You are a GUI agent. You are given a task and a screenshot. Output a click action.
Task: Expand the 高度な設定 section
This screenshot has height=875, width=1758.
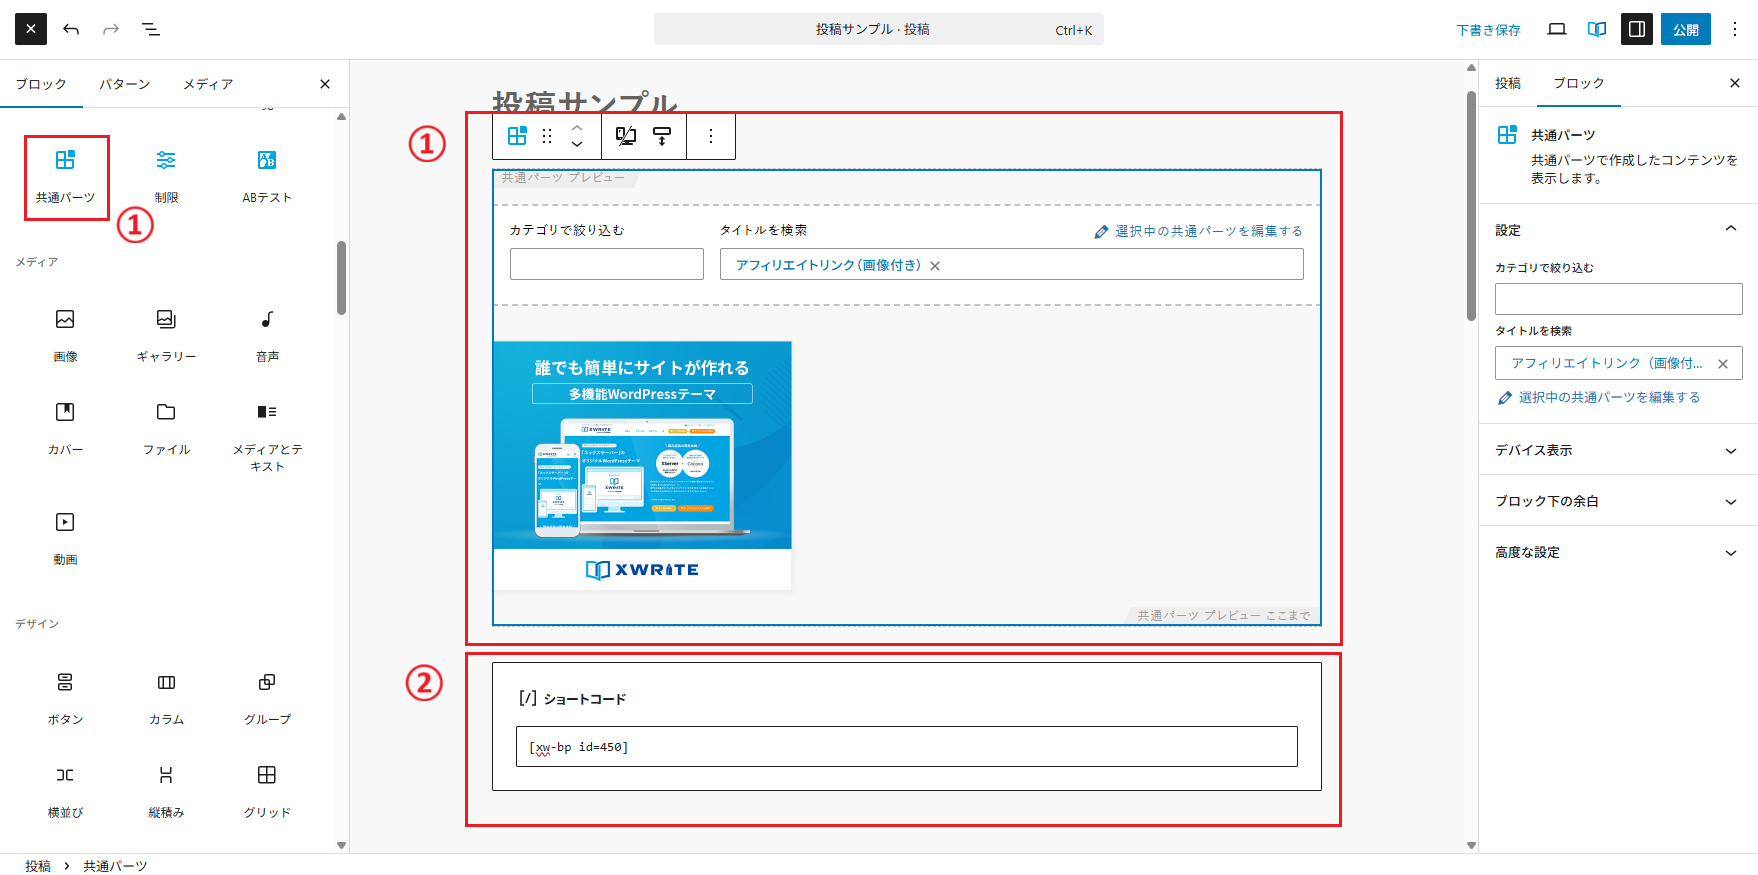[1618, 552]
